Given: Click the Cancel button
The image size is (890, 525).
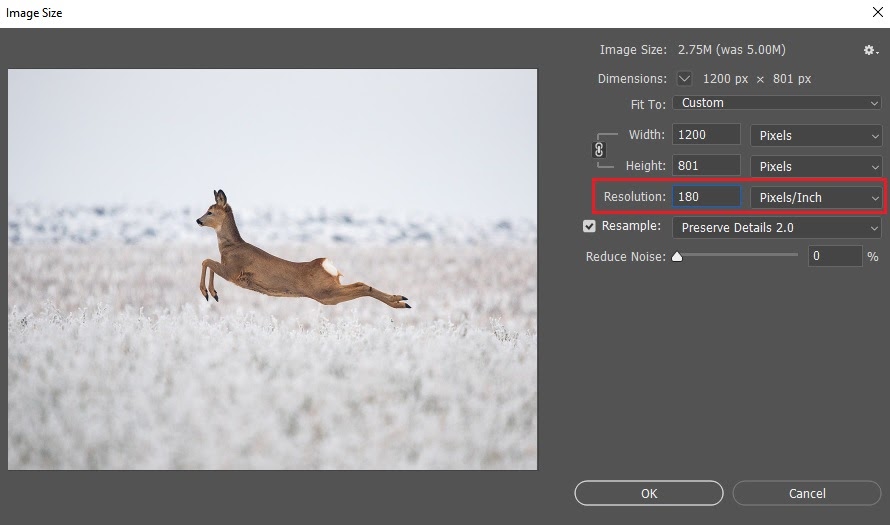Looking at the screenshot, I should click(807, 493).
